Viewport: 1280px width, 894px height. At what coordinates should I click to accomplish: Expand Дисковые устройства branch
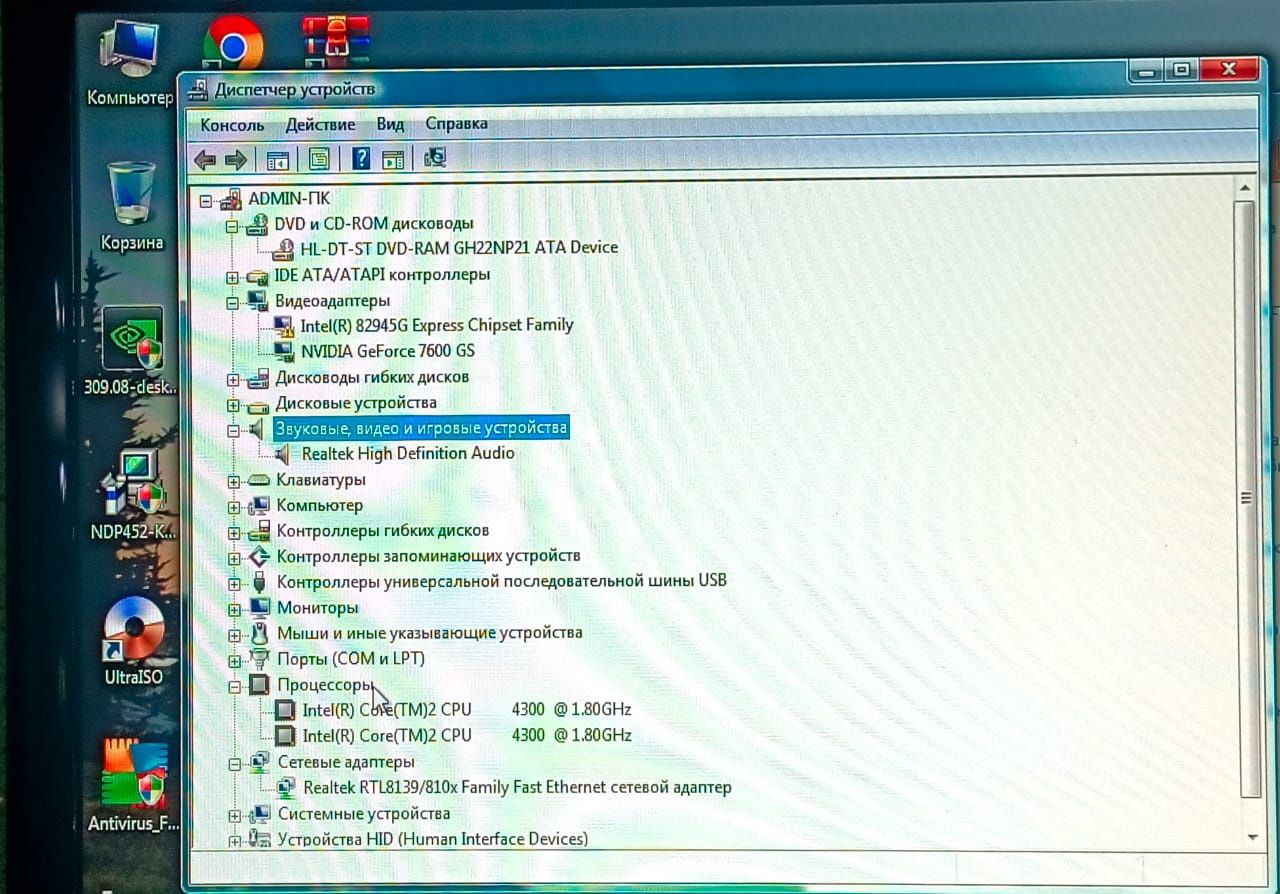tap(233, 405)
